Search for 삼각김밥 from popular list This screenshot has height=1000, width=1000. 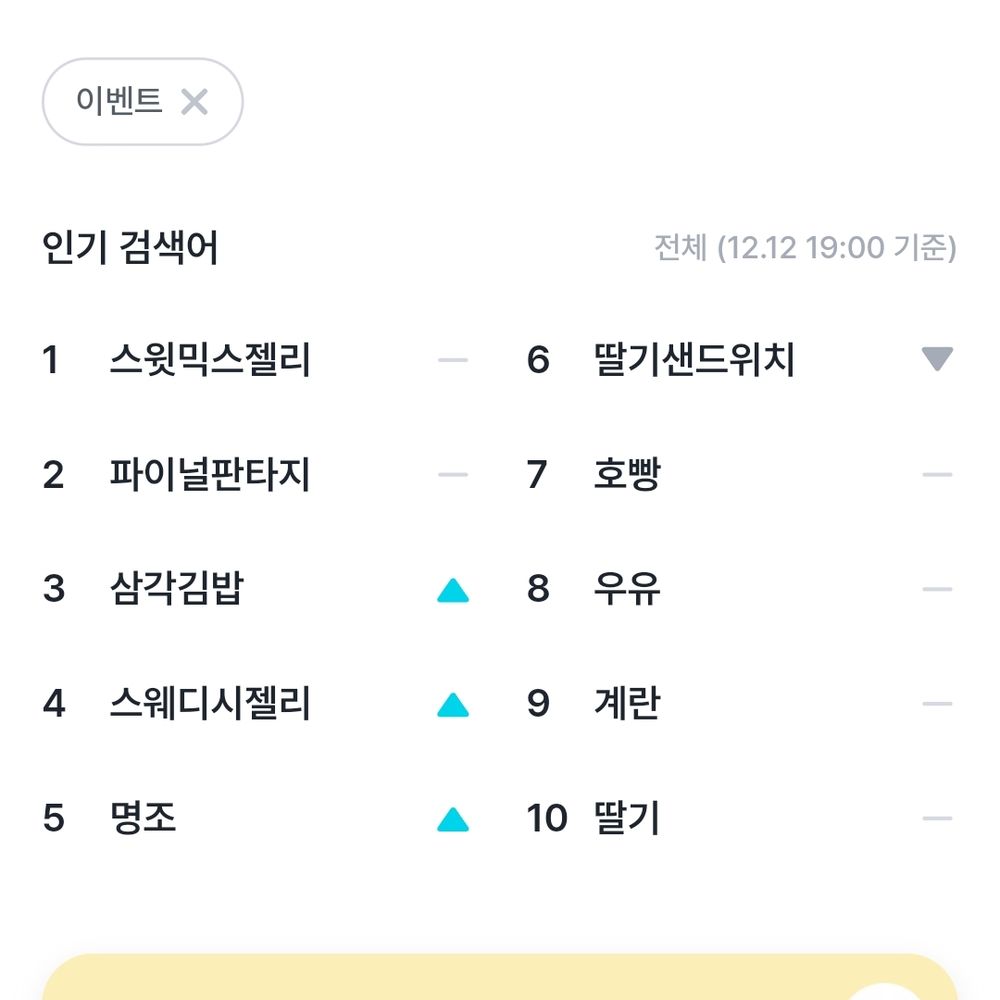[x=176, y=589]
